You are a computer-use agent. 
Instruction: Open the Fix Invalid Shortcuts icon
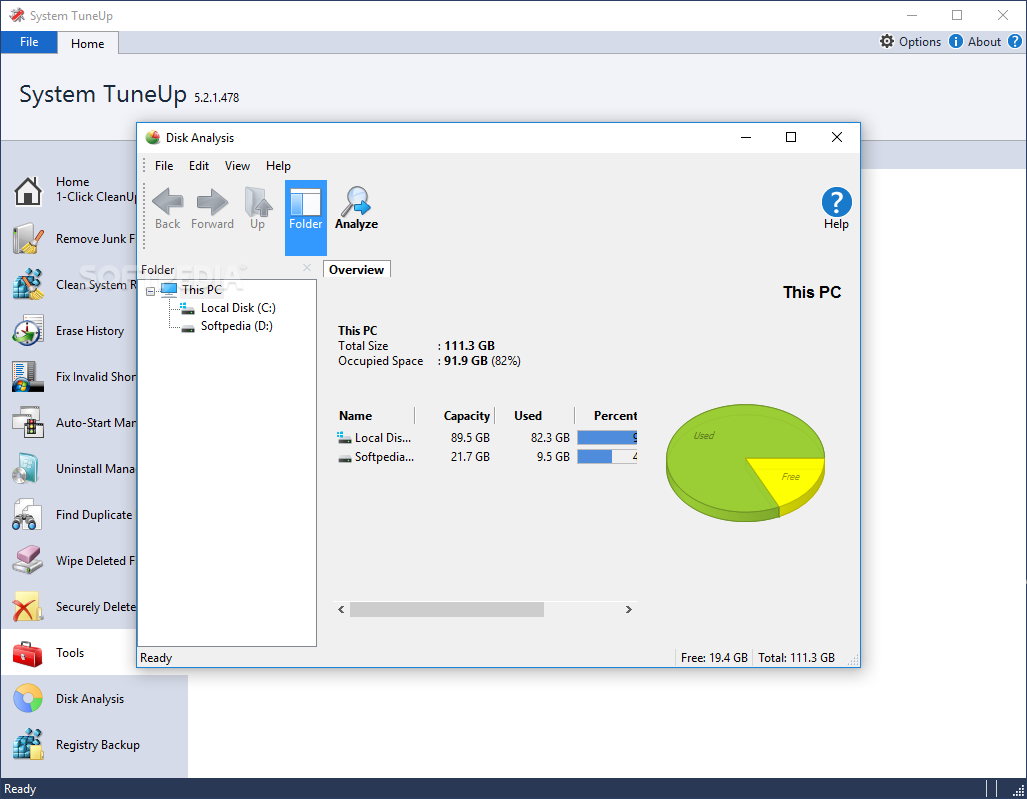point(28,377)
